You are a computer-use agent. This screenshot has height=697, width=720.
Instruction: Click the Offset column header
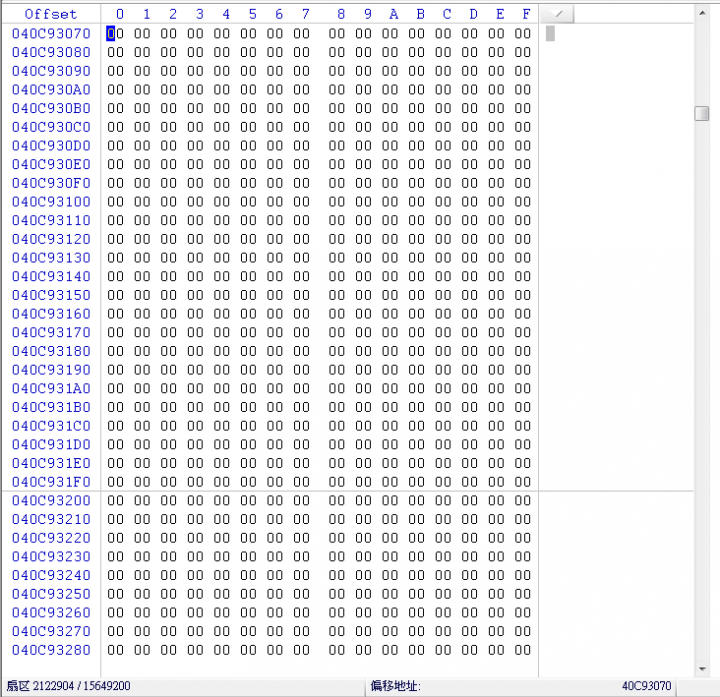pyautogui.click(x=51, y=14)
